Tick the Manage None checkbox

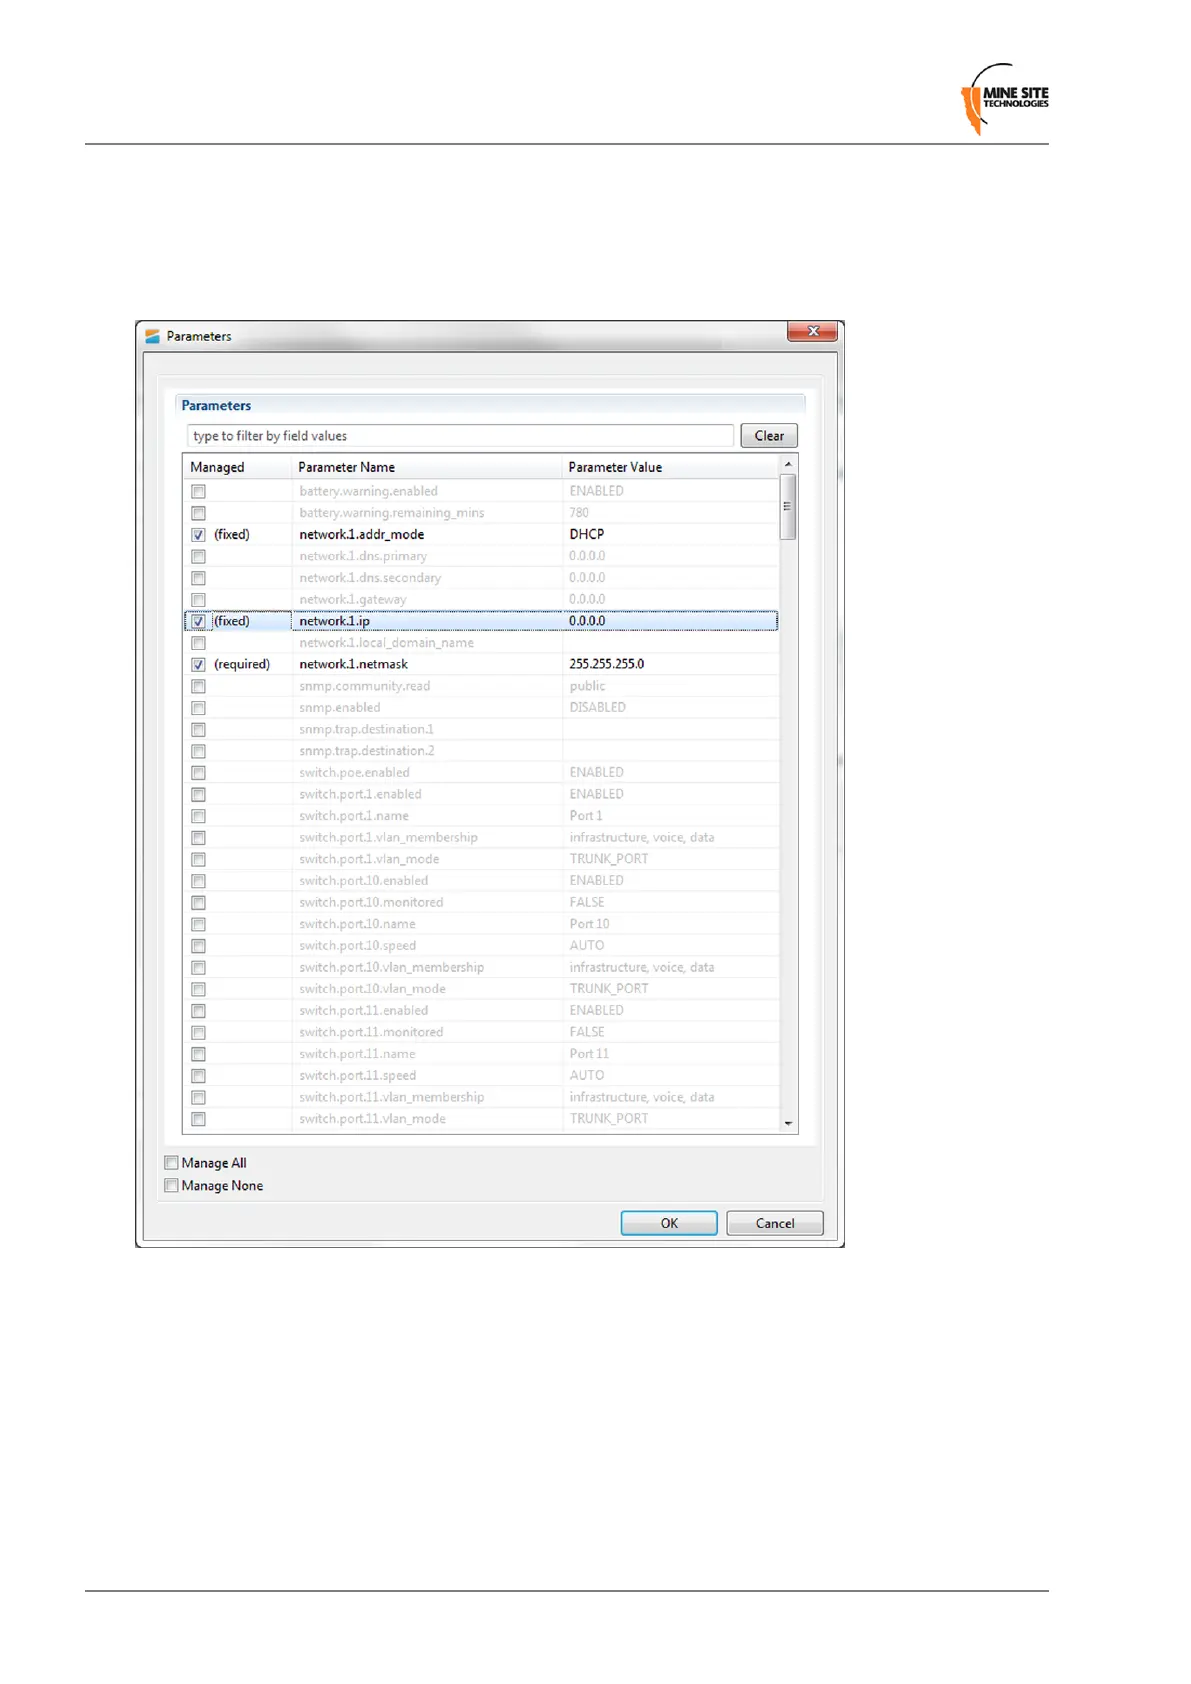pos(171,1186)
